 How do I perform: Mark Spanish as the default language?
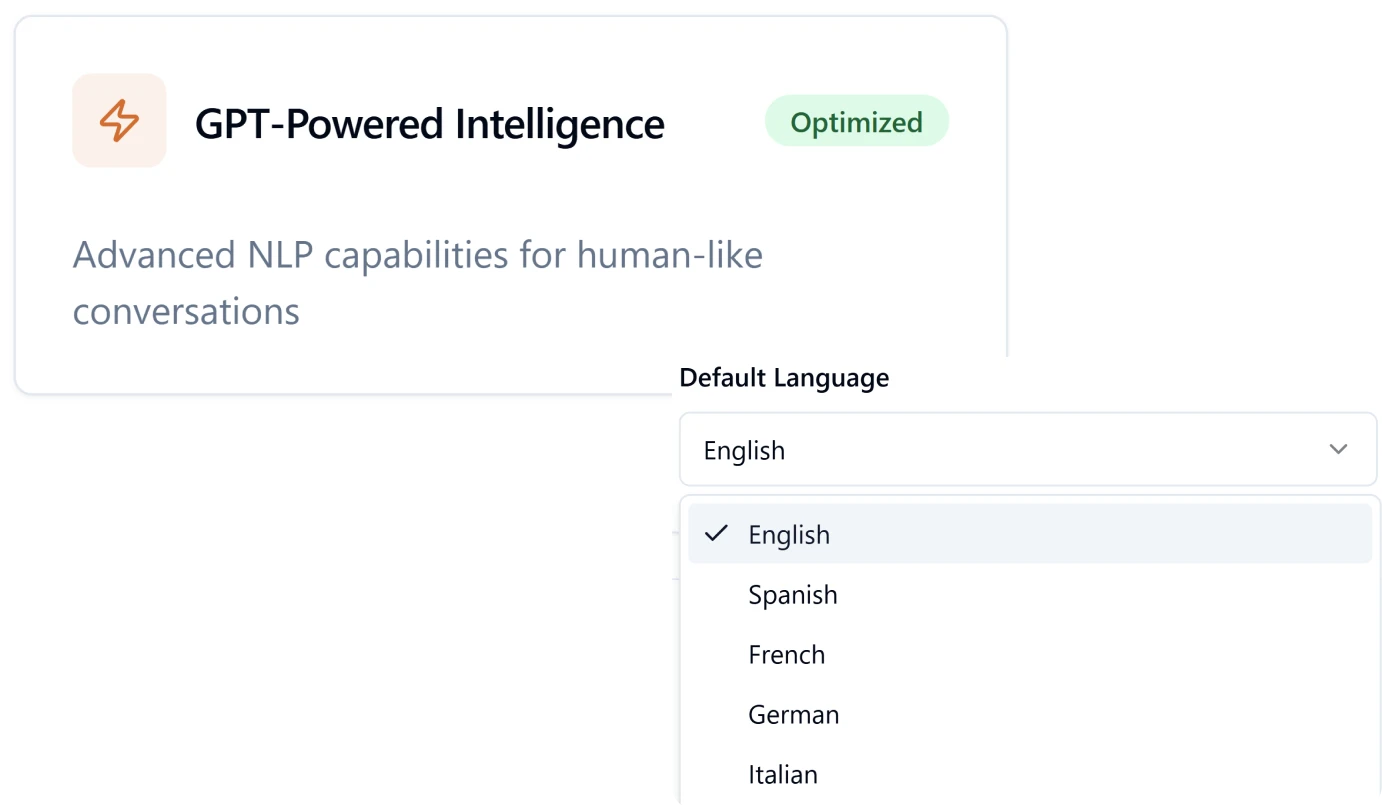click(x=793, y=594)
